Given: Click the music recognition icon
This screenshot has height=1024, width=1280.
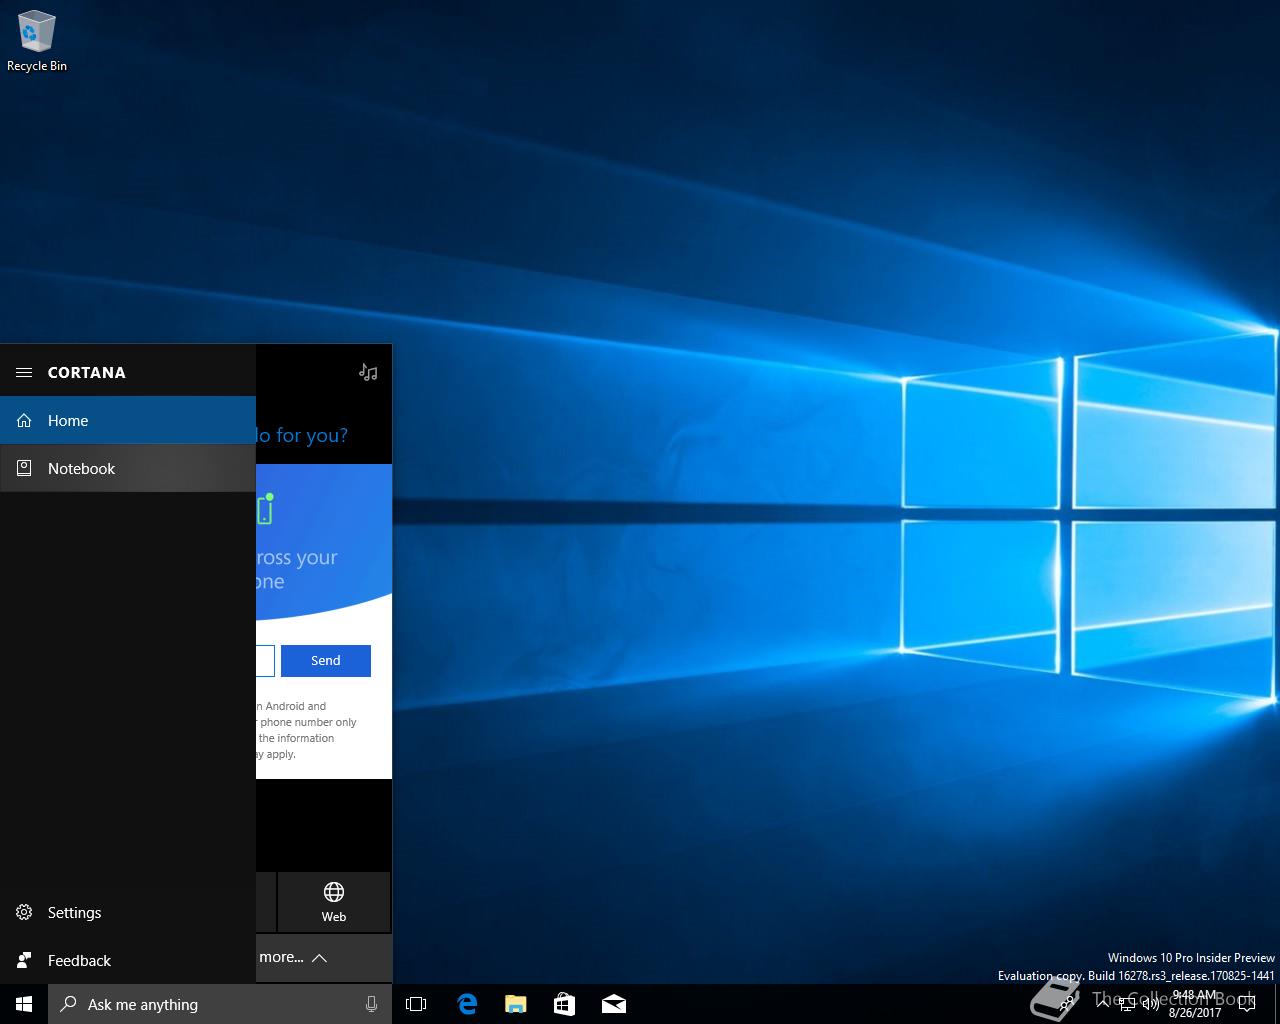Looking at the screenshot, I should pyautogui.click(x=368, y=372).
